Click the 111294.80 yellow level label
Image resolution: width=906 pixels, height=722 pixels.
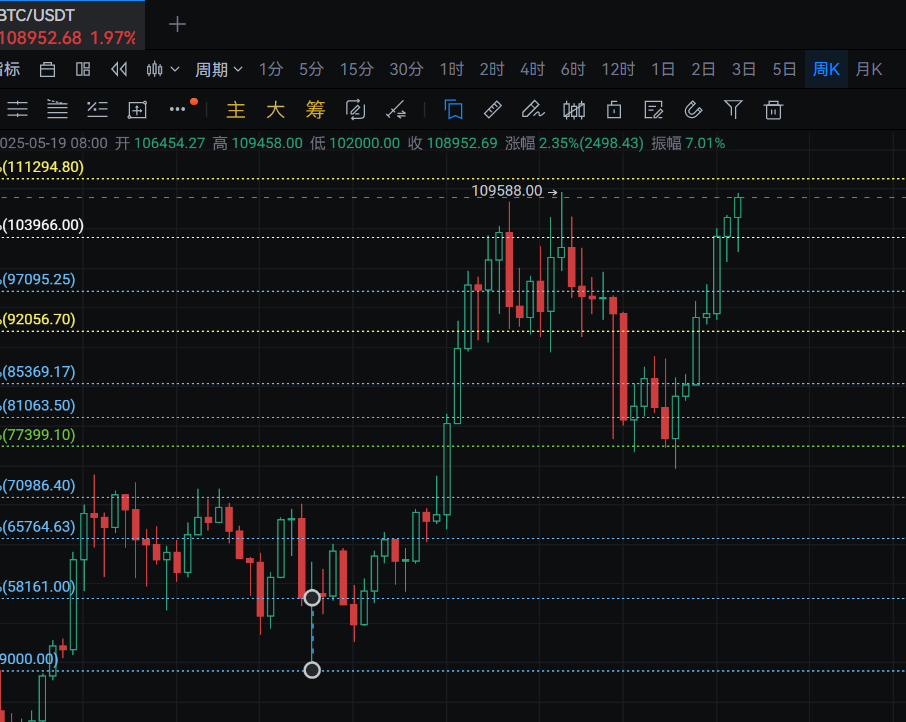pos(42,167)
